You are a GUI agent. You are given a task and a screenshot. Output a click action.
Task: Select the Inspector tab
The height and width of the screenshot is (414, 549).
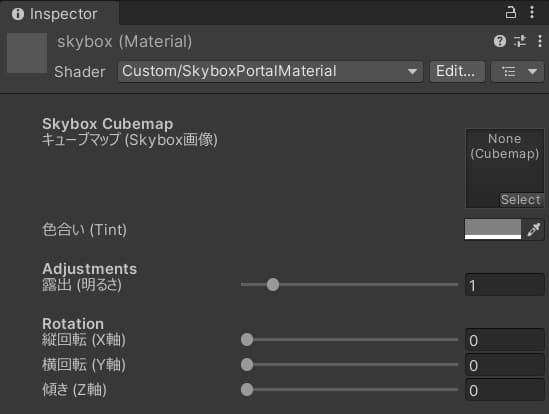click(x=59, y=14)
